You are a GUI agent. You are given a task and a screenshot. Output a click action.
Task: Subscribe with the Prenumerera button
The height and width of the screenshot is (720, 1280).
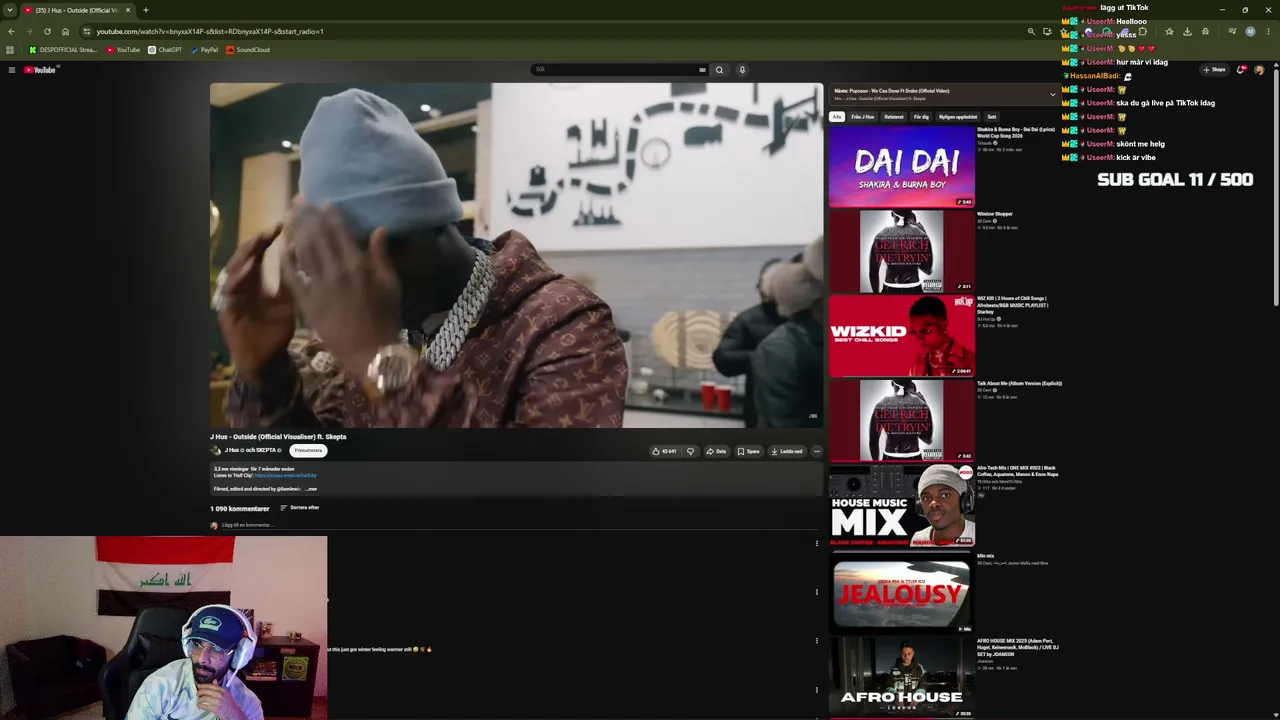[308, 450]
